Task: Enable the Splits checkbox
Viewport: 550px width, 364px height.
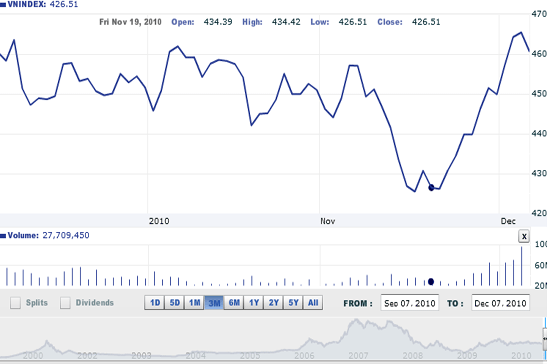Action: point(15,303)
